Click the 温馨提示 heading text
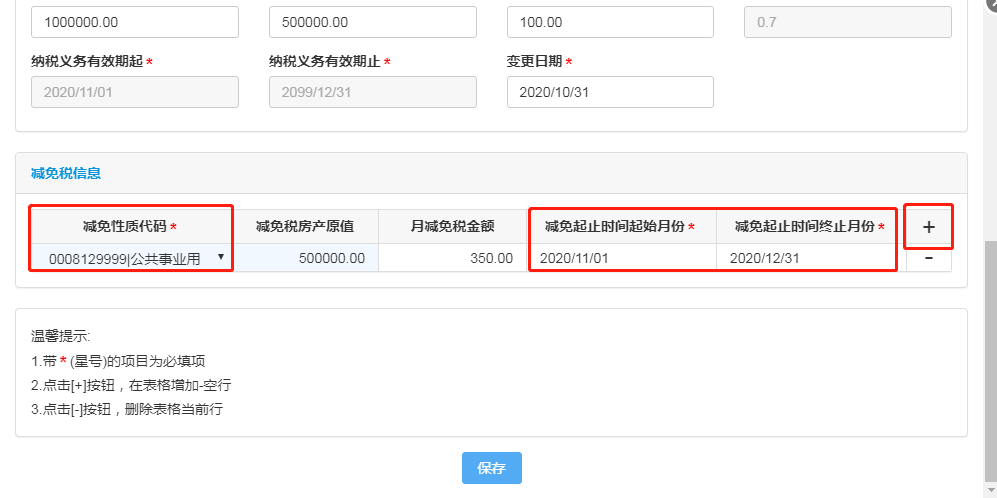This screenshot has width=997, height=498. [61, 336]
